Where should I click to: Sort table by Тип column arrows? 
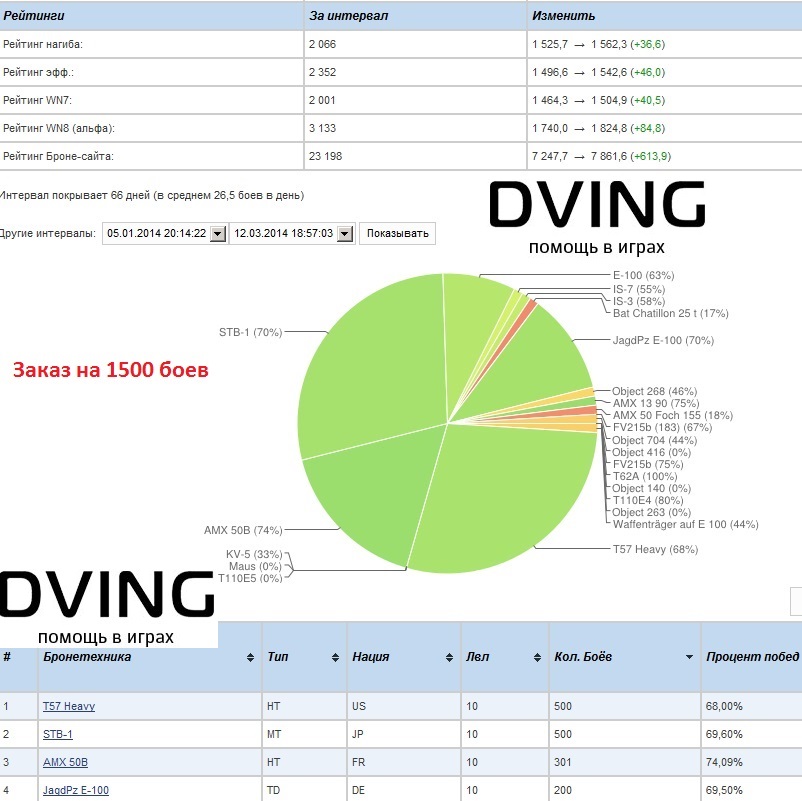[x=334, y=658]
